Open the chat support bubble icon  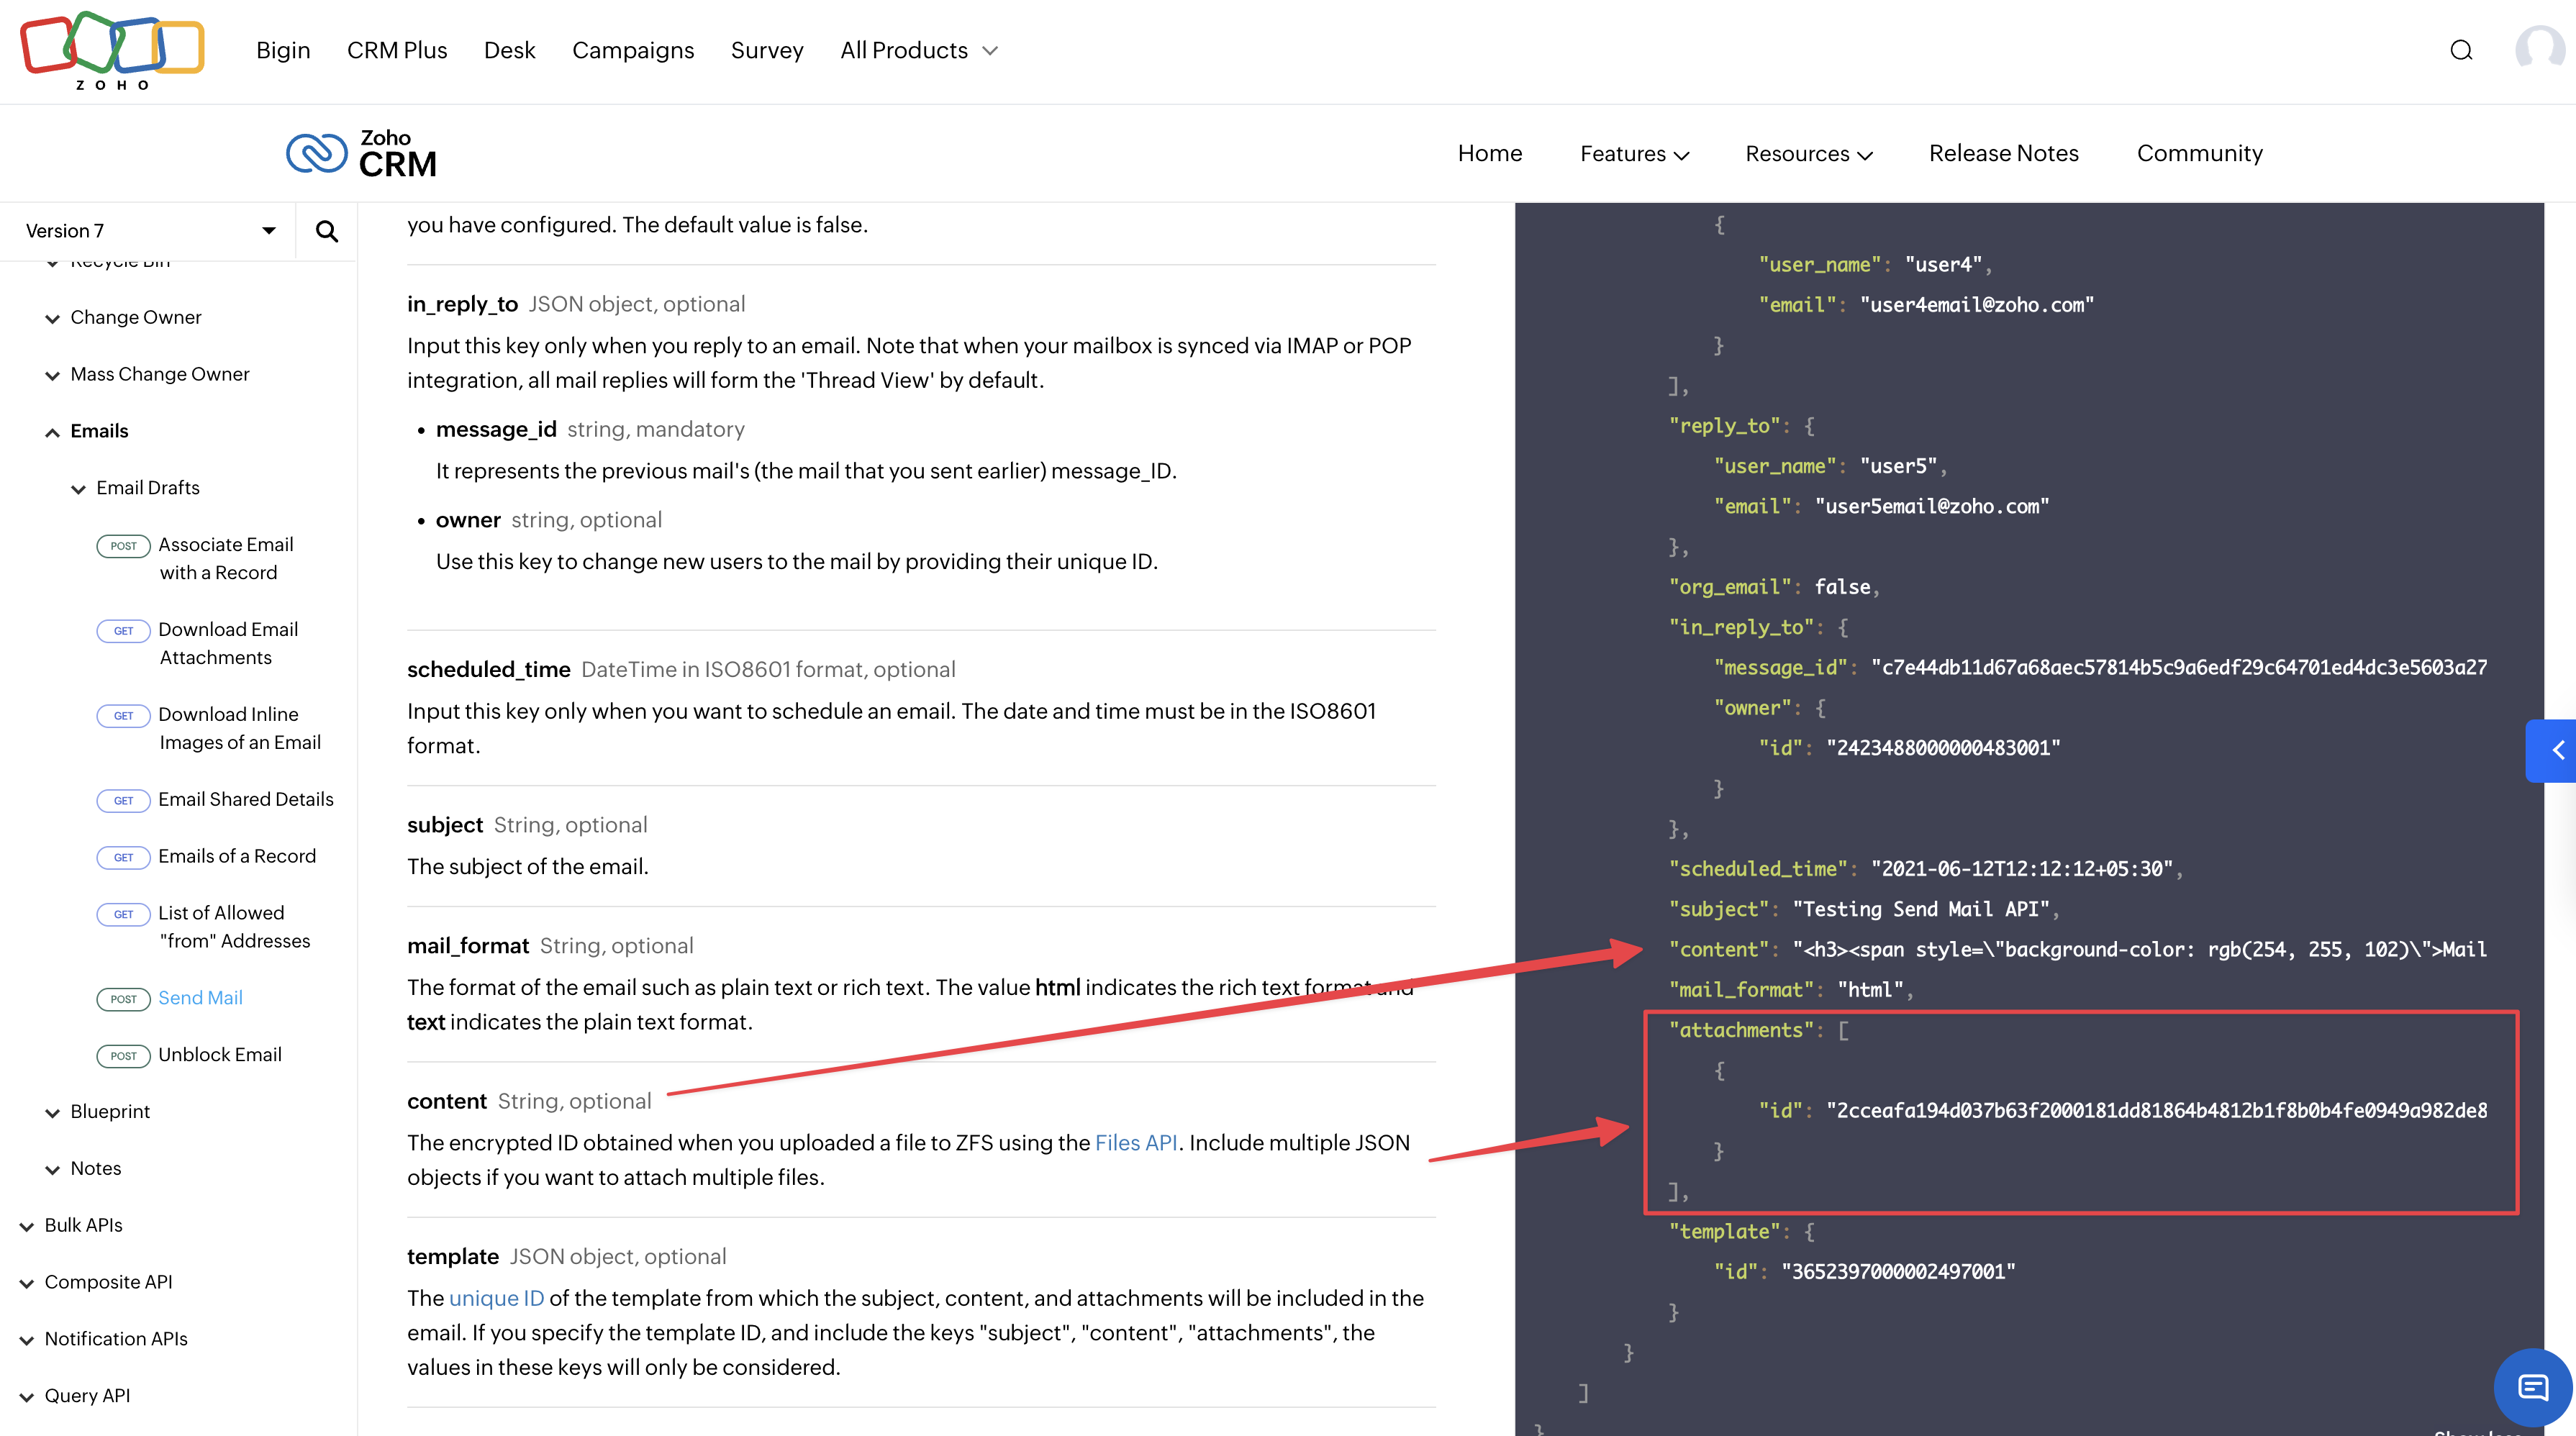(2532, 1387)
